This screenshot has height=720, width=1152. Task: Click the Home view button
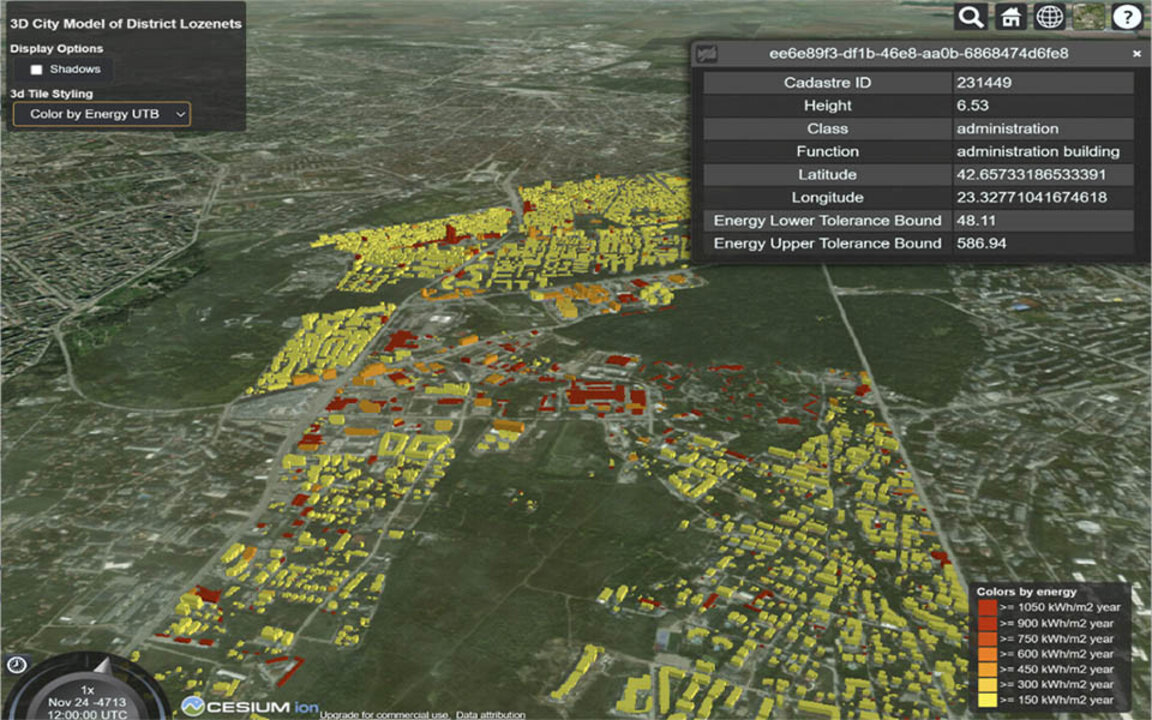(x=1011, y=17)
